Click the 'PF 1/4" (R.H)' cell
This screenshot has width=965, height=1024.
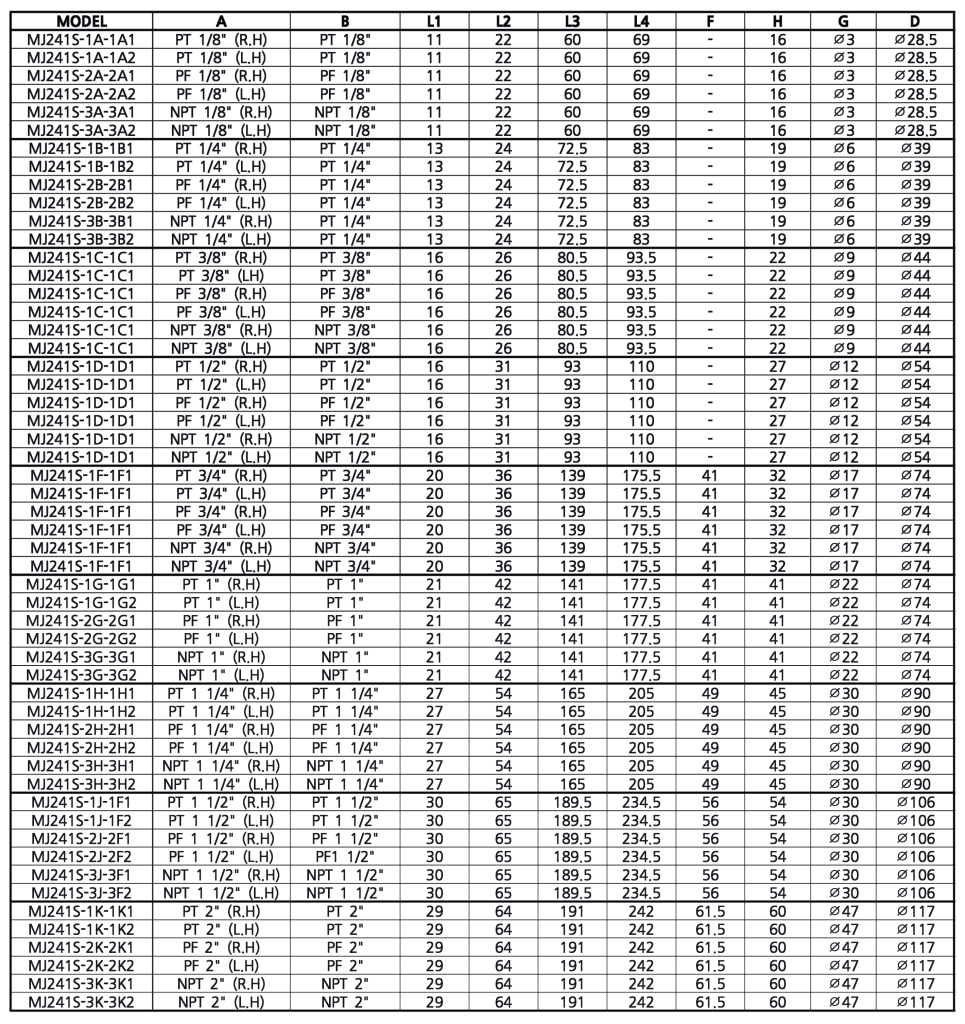[221, 185]
